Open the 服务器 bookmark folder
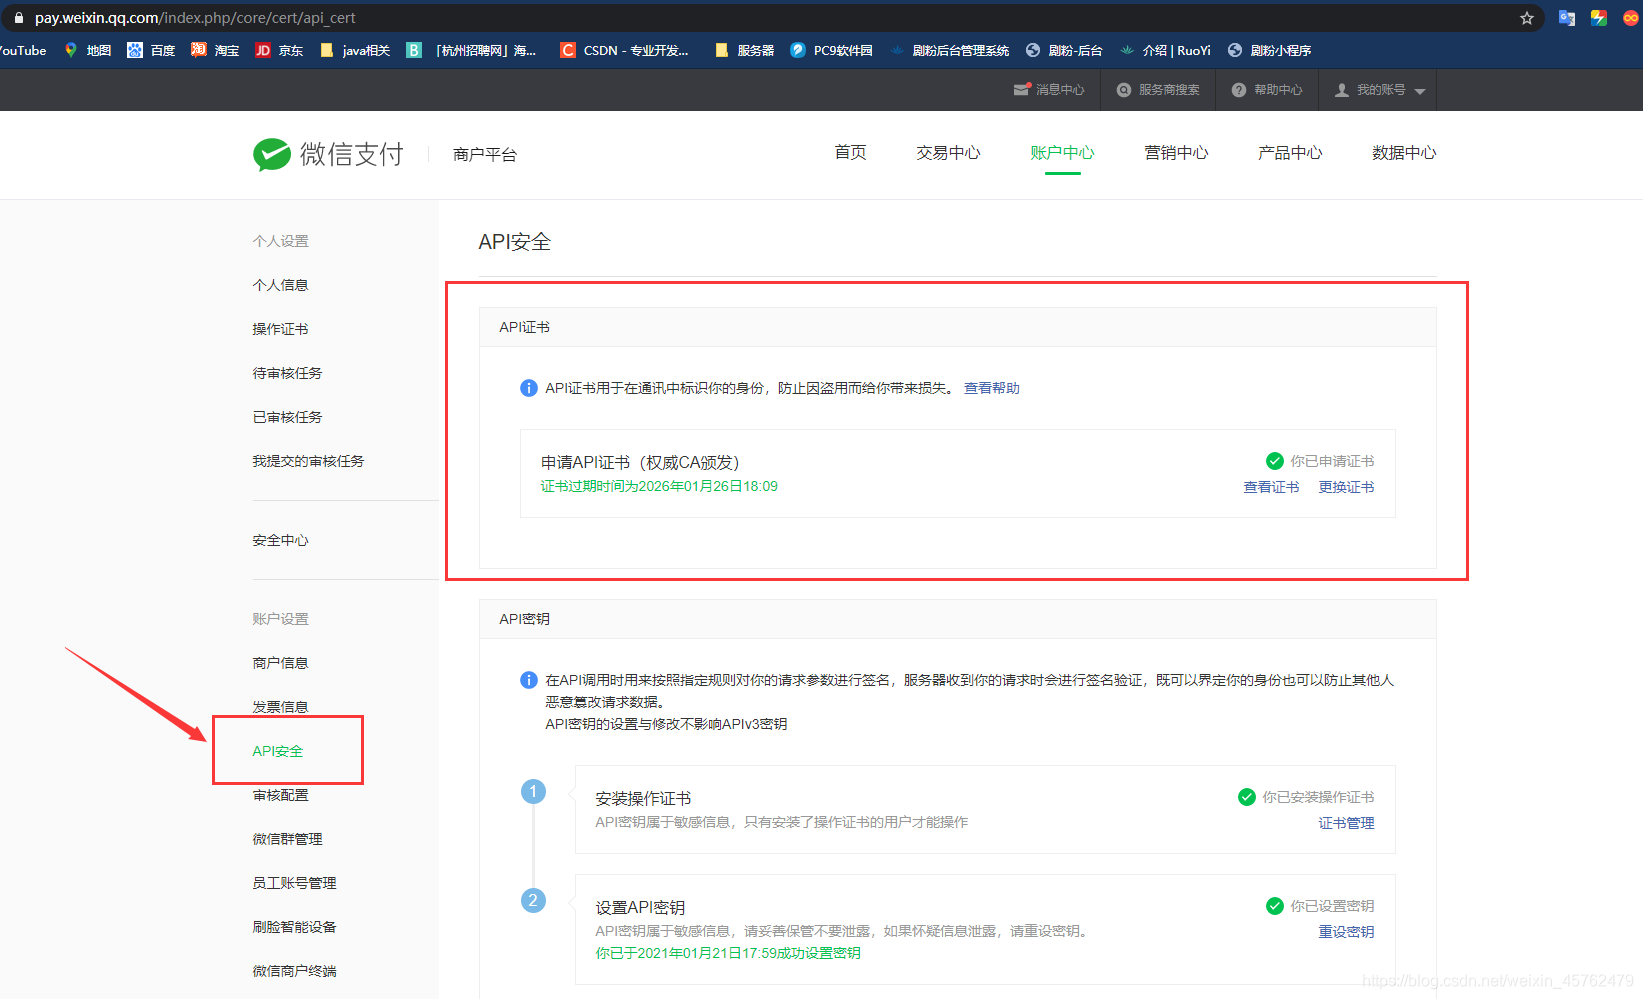This screenshot has height=999, width=1643. click(x=745, y=50)
